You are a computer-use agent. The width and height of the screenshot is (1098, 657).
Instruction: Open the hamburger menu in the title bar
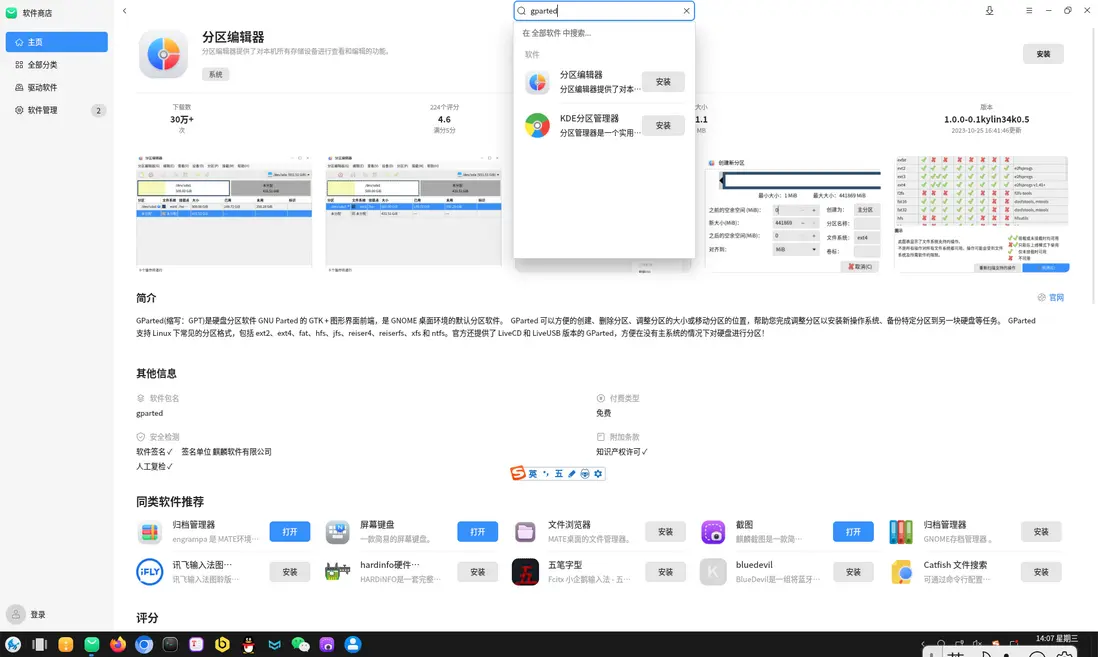coord(1029,11)
